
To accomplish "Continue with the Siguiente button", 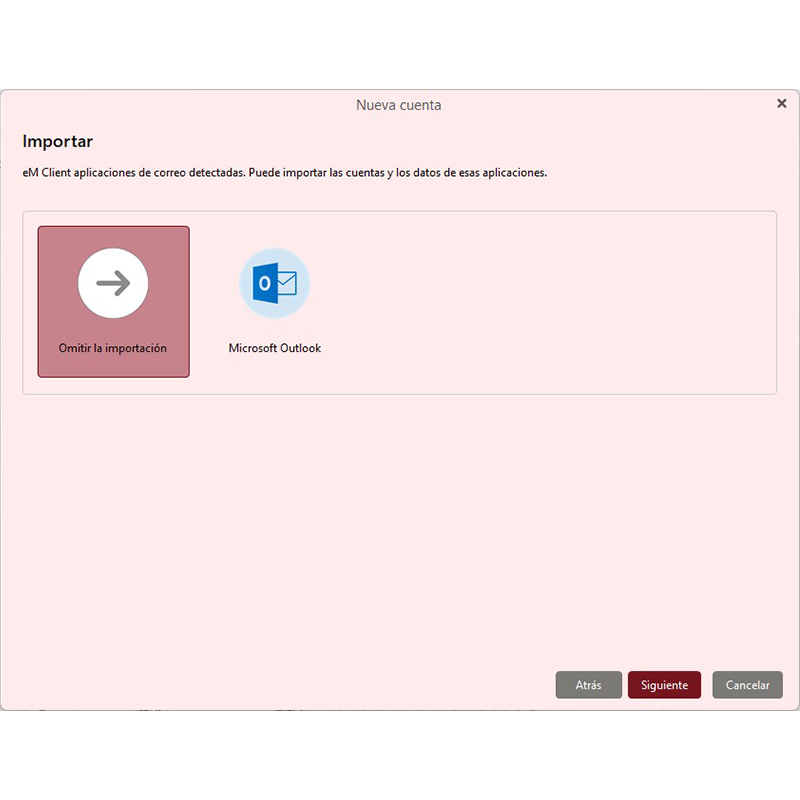I will (x=664, y=685).
